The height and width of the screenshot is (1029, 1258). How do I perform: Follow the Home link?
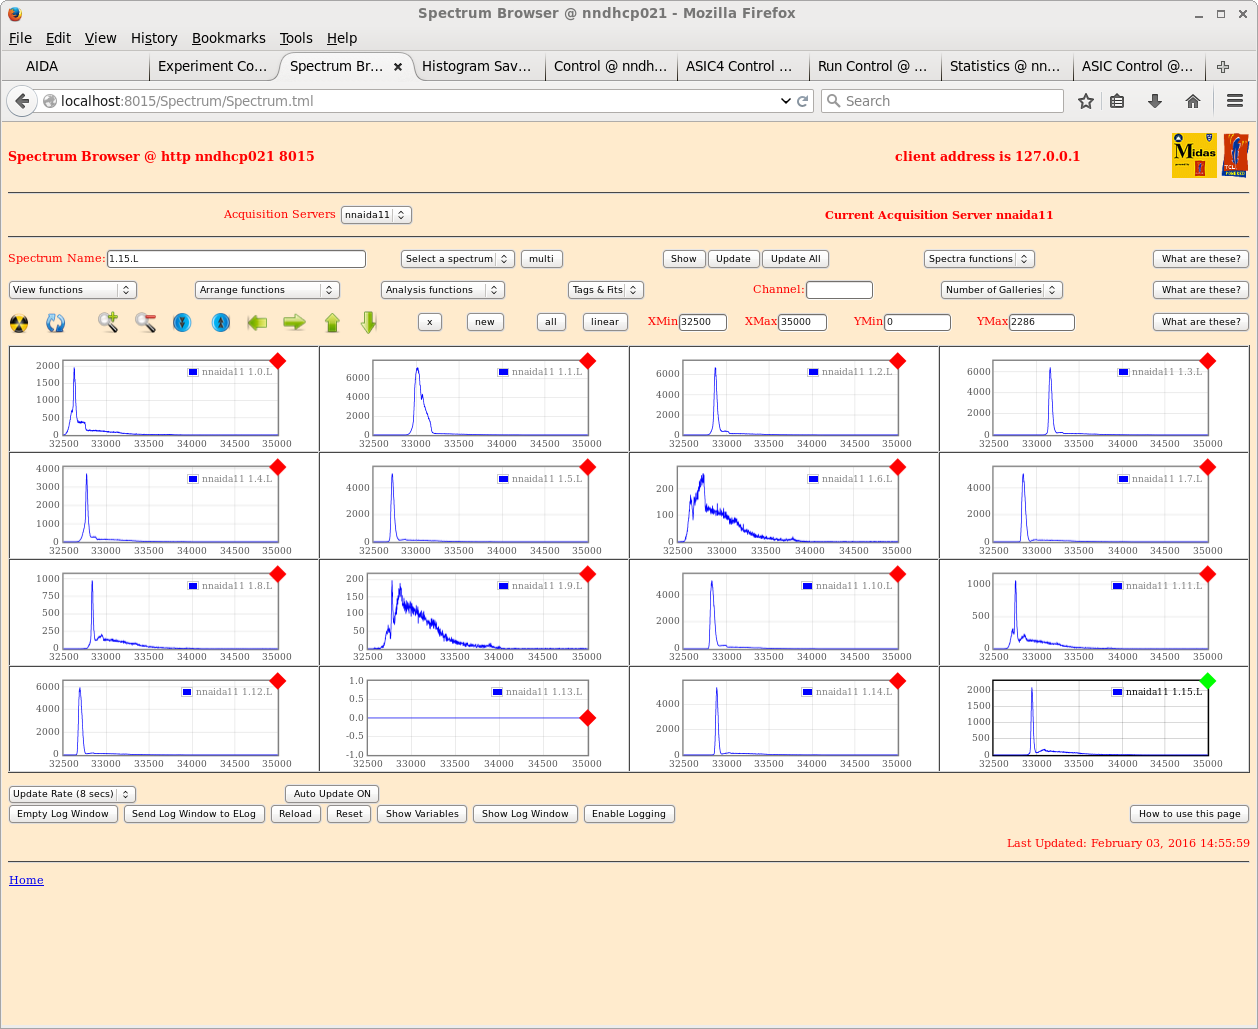(x=26, y=880)
